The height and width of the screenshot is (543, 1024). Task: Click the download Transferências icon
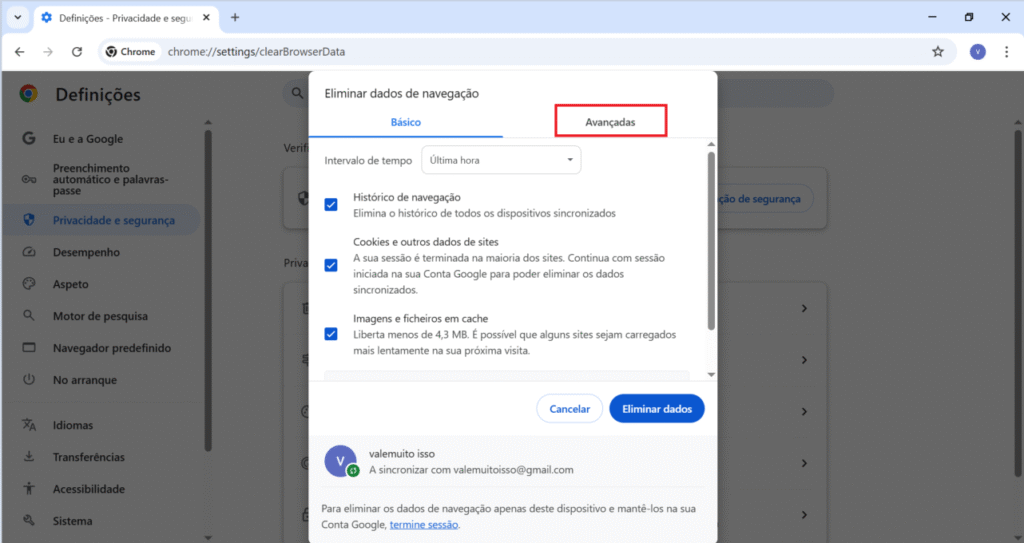(29, 457)
